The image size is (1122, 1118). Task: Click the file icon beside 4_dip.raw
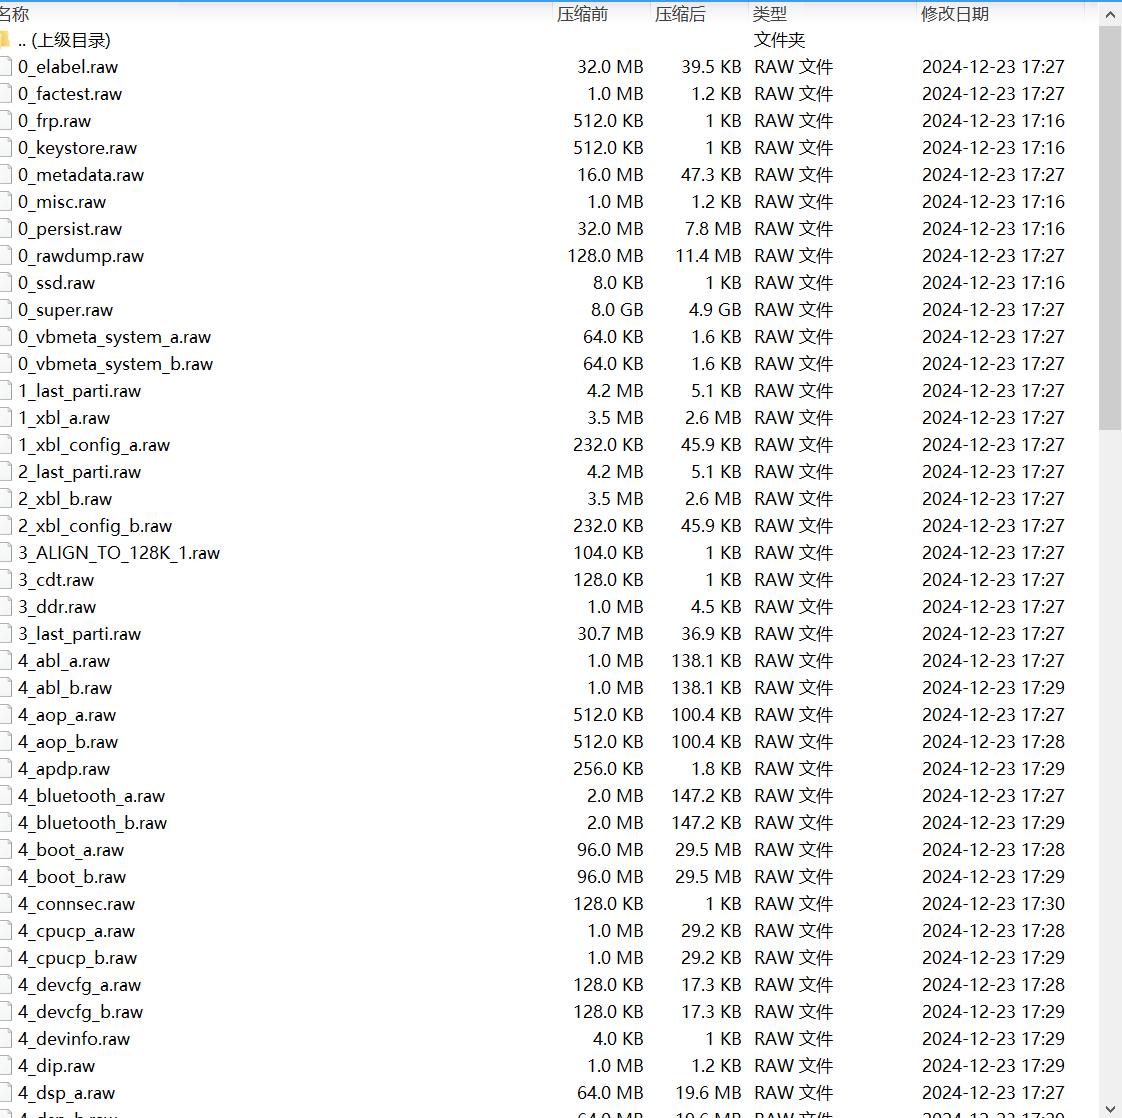[5, 1066]
